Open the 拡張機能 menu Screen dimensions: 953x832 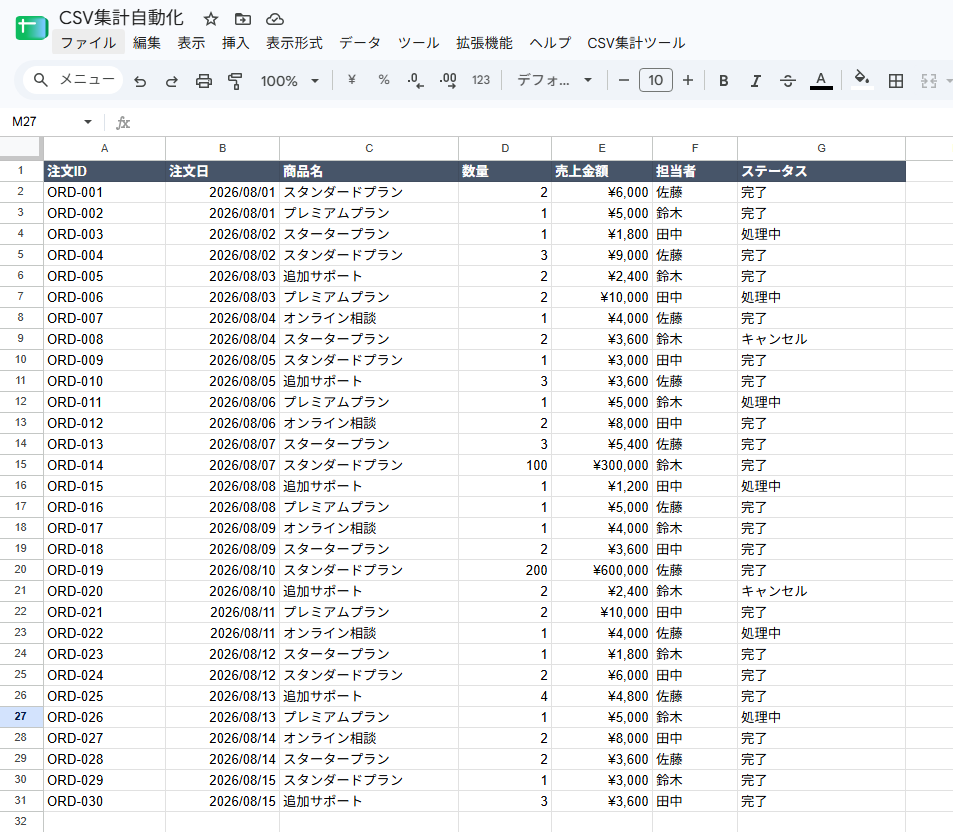point(484,43)
